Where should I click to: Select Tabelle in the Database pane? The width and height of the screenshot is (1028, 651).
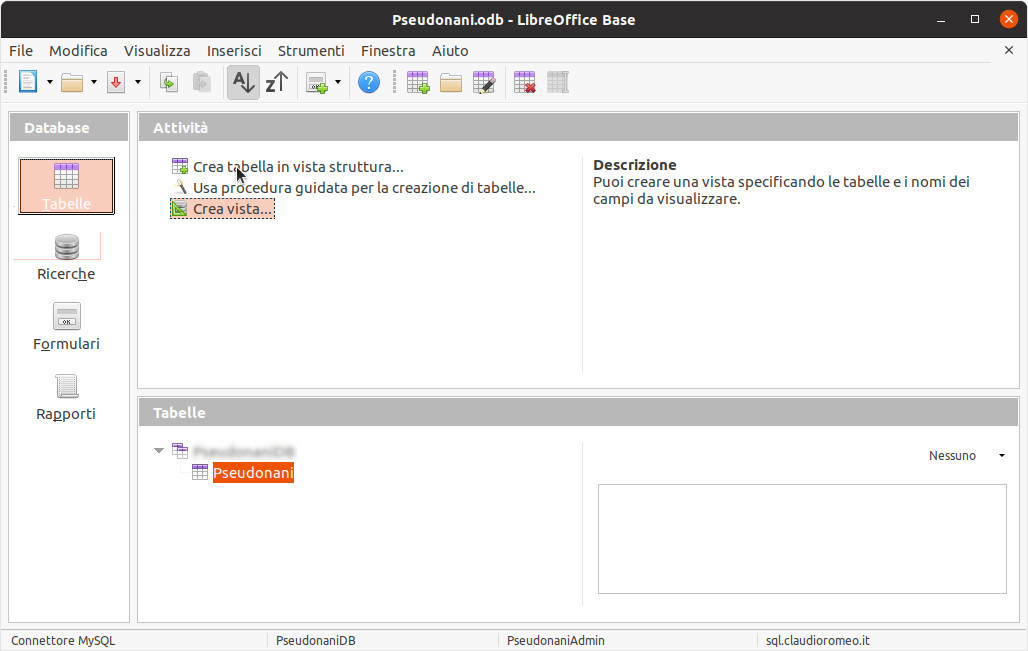pos(66,186)
